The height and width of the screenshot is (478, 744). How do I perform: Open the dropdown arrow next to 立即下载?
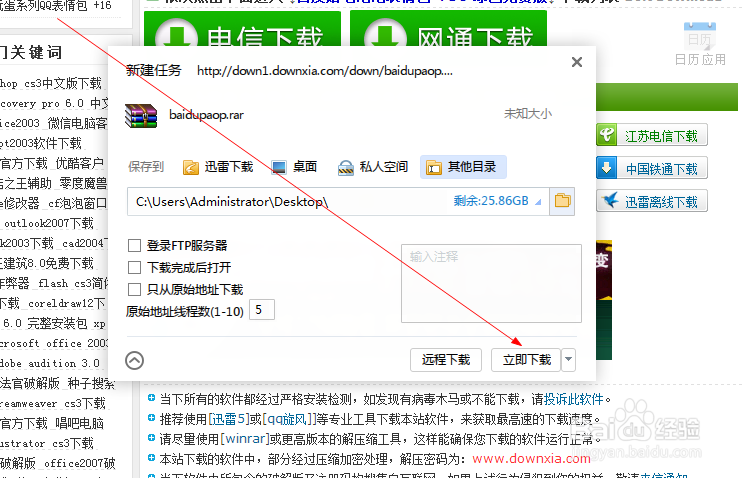[568, 360]
